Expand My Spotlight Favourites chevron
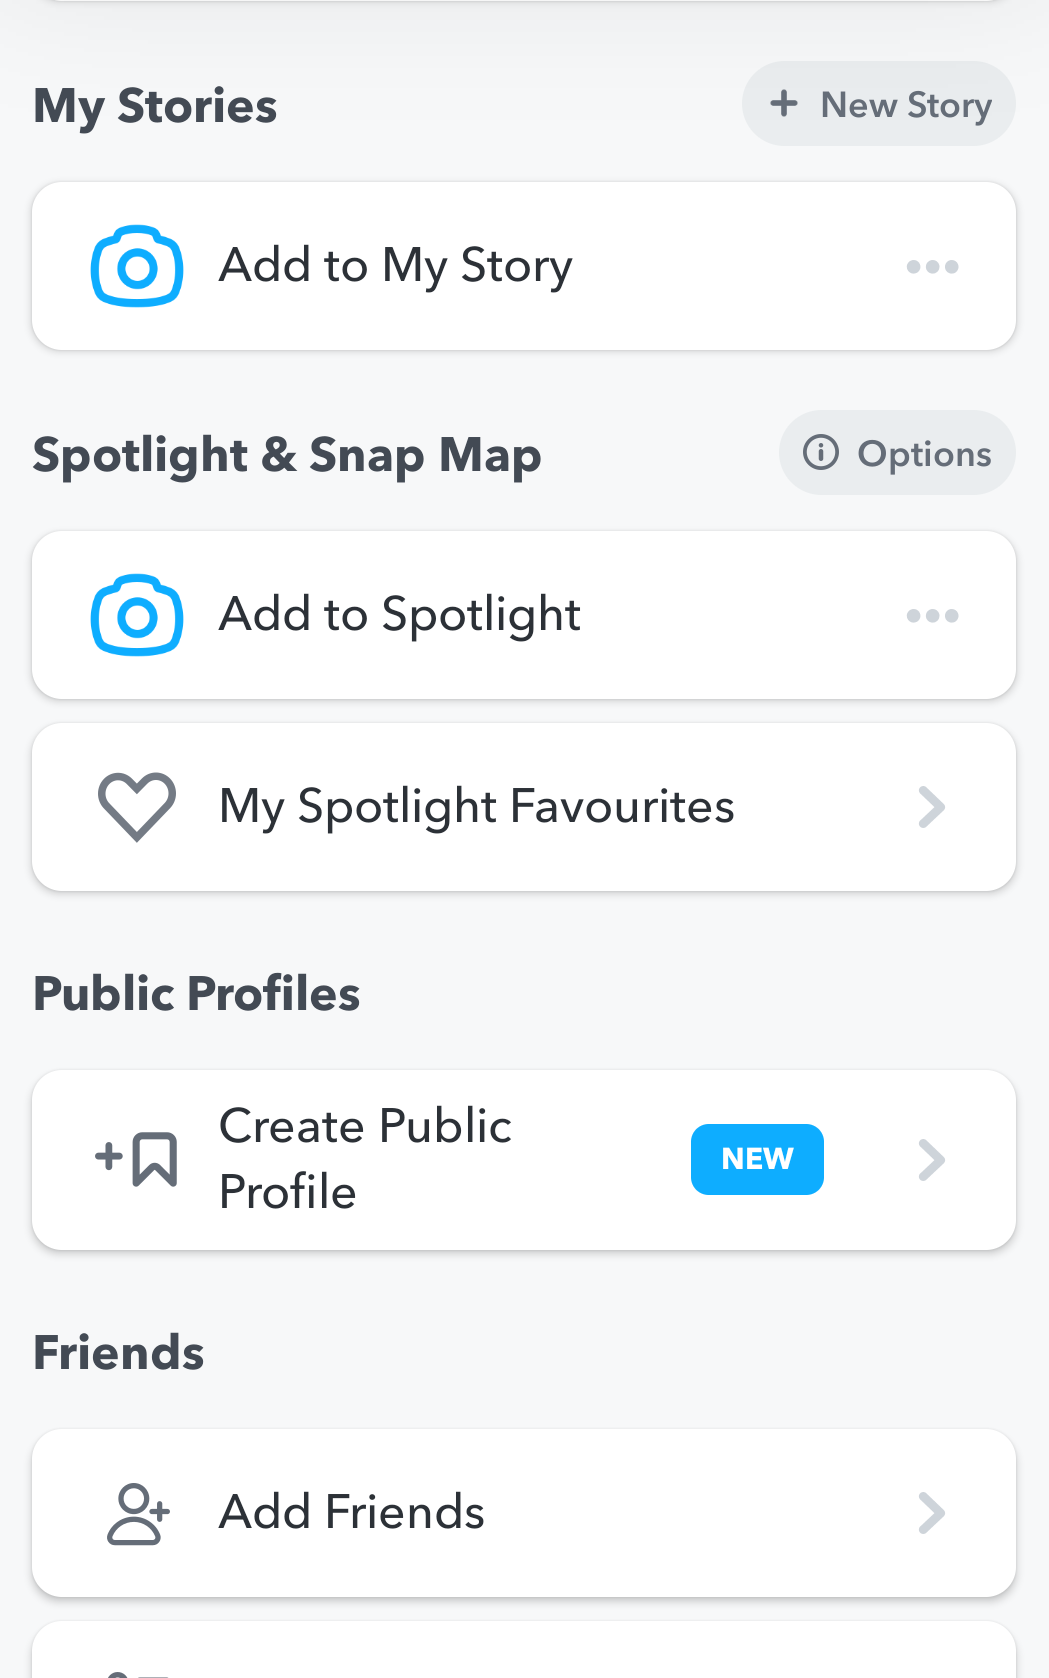The height and width of the screenshot is (1678, 1049). click(x=931, y=807)
